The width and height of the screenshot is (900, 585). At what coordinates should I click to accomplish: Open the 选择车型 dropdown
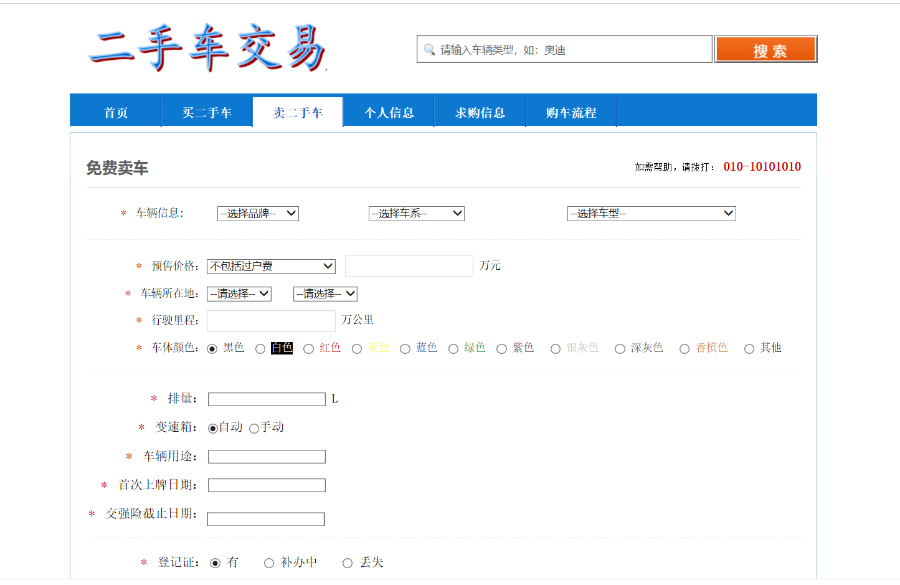tap(651, 213)
